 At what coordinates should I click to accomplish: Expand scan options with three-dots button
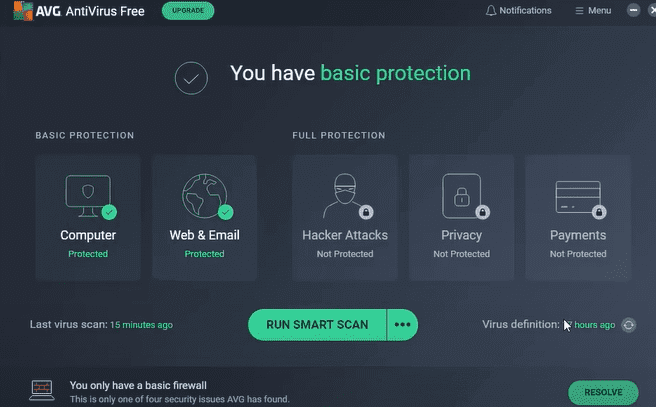(402, 324)
